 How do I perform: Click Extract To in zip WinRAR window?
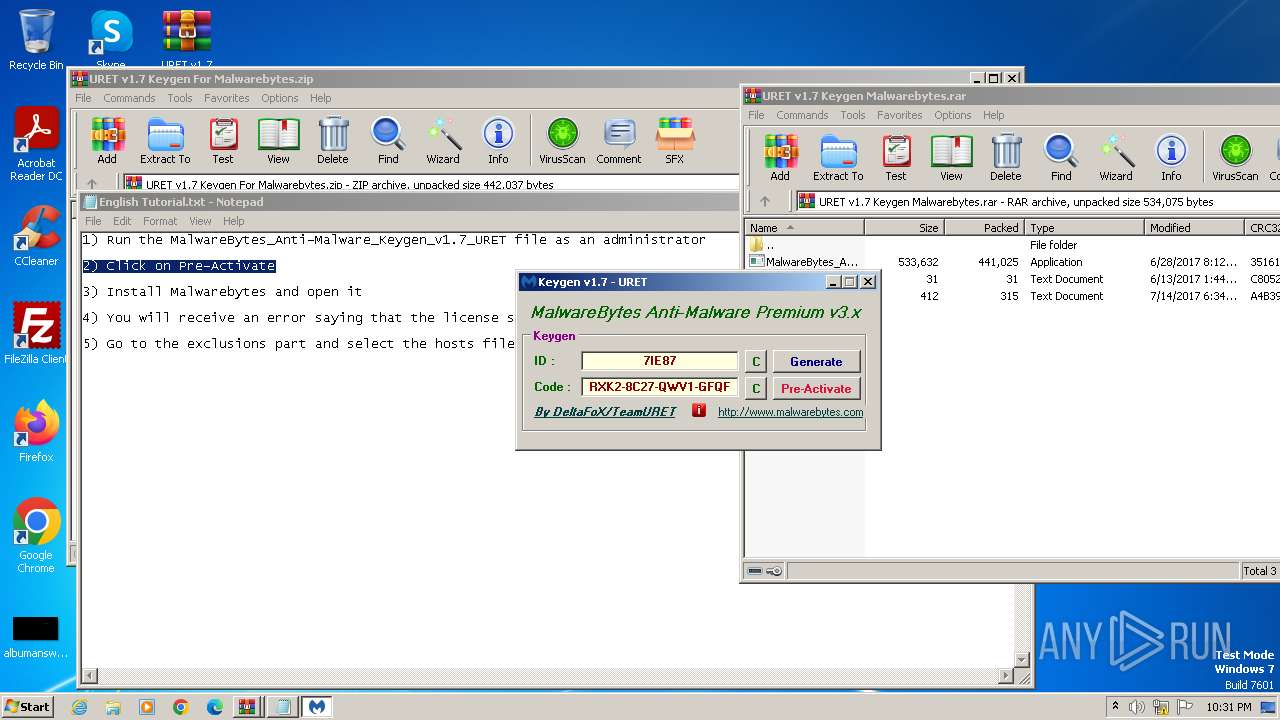[x=165, y=140]
